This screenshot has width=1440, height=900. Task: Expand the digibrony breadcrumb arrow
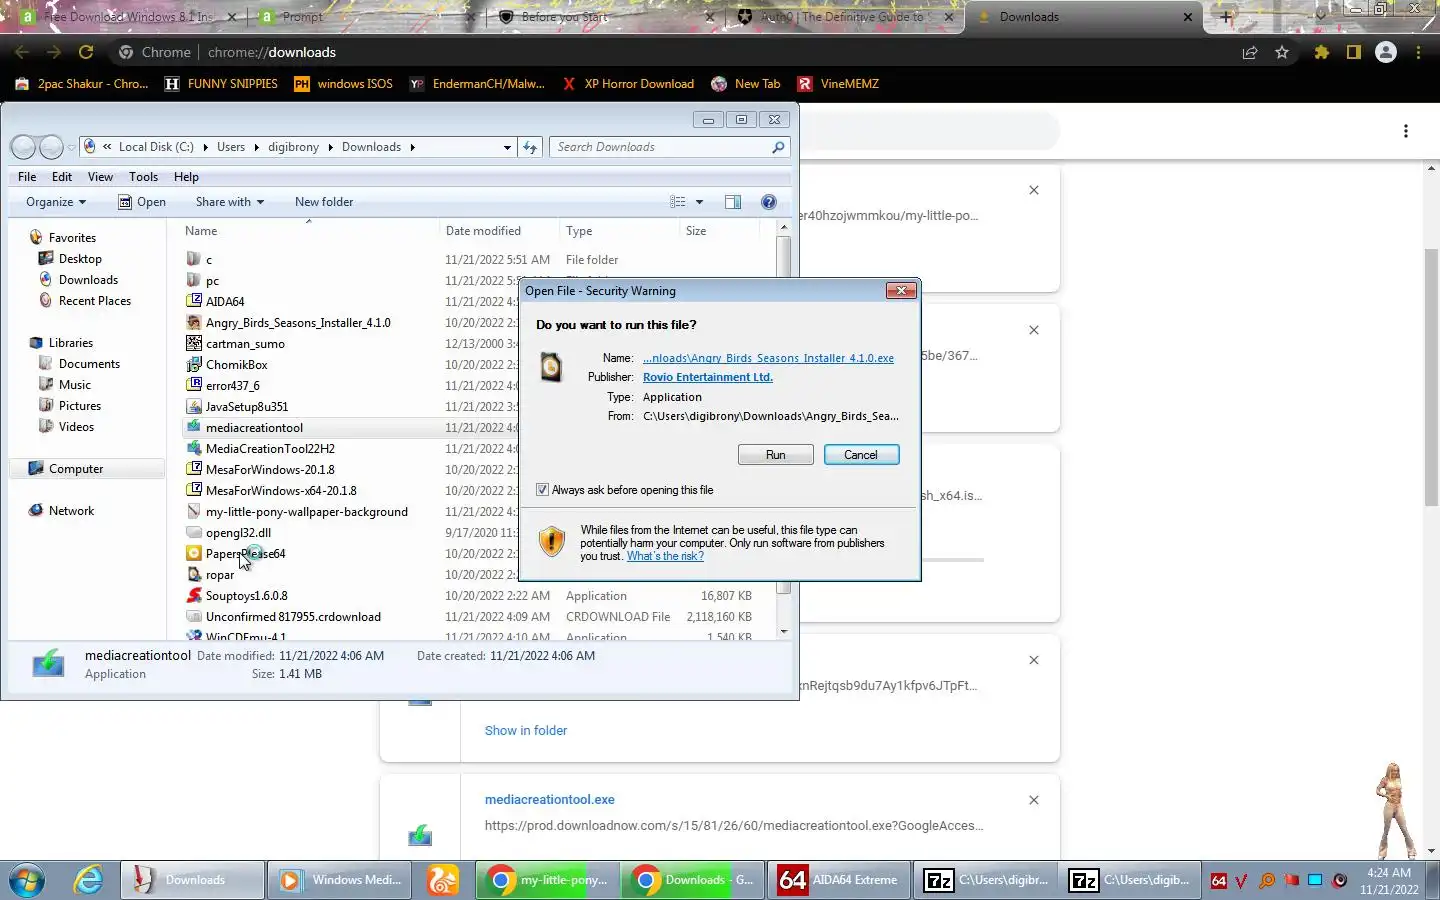(x=330, y=147)
